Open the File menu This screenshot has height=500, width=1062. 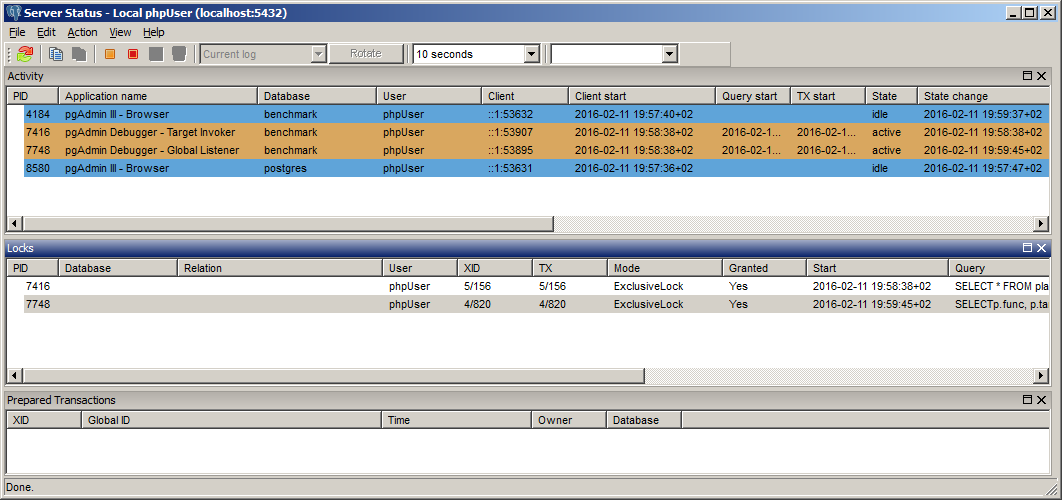pos(17,32)
